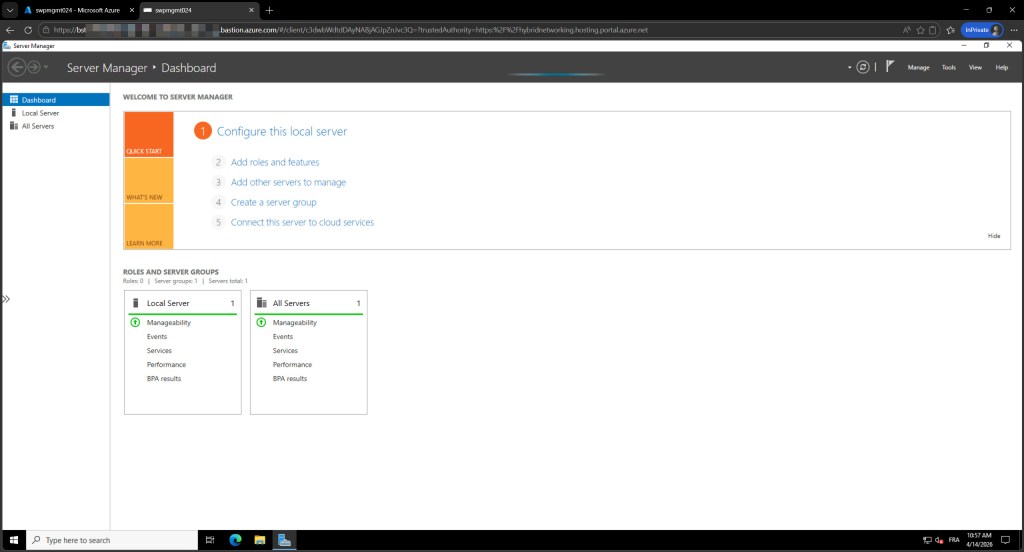Open the action center notification icon

pyautogui.click(x=1007, y=540)
